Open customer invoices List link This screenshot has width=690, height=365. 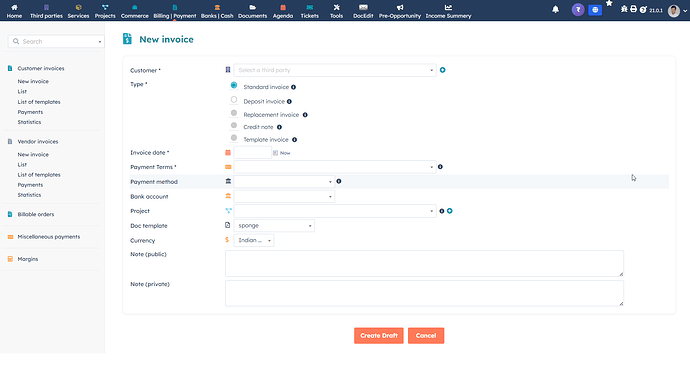click(22, 92)
